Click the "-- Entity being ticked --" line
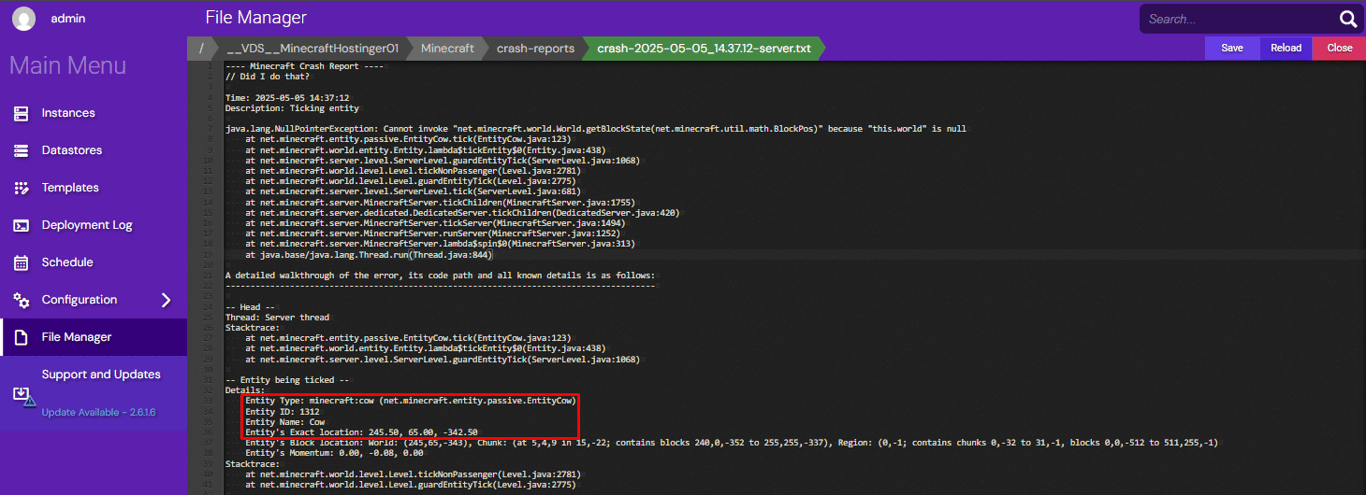The width and height of the screenshot is (1366, 495). [287, 380]
